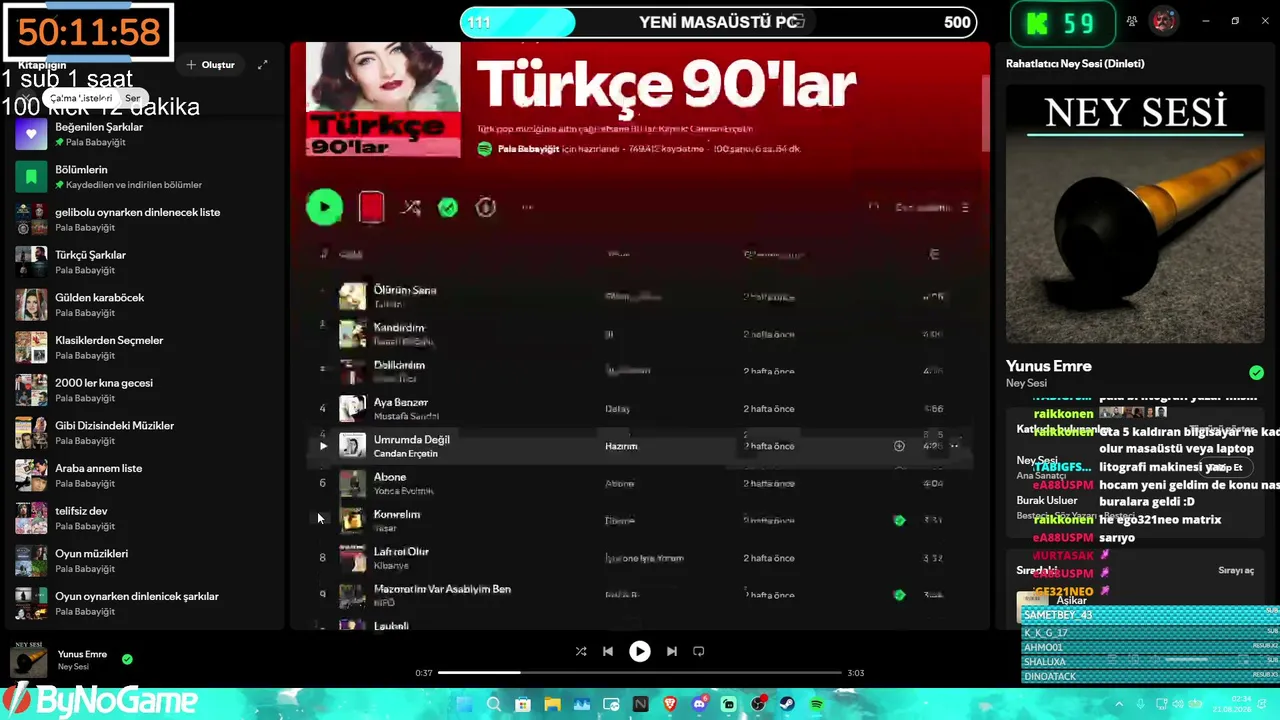Open Steam from the taskbar
The image size is (1280, 720).
[x=788, y=705]
